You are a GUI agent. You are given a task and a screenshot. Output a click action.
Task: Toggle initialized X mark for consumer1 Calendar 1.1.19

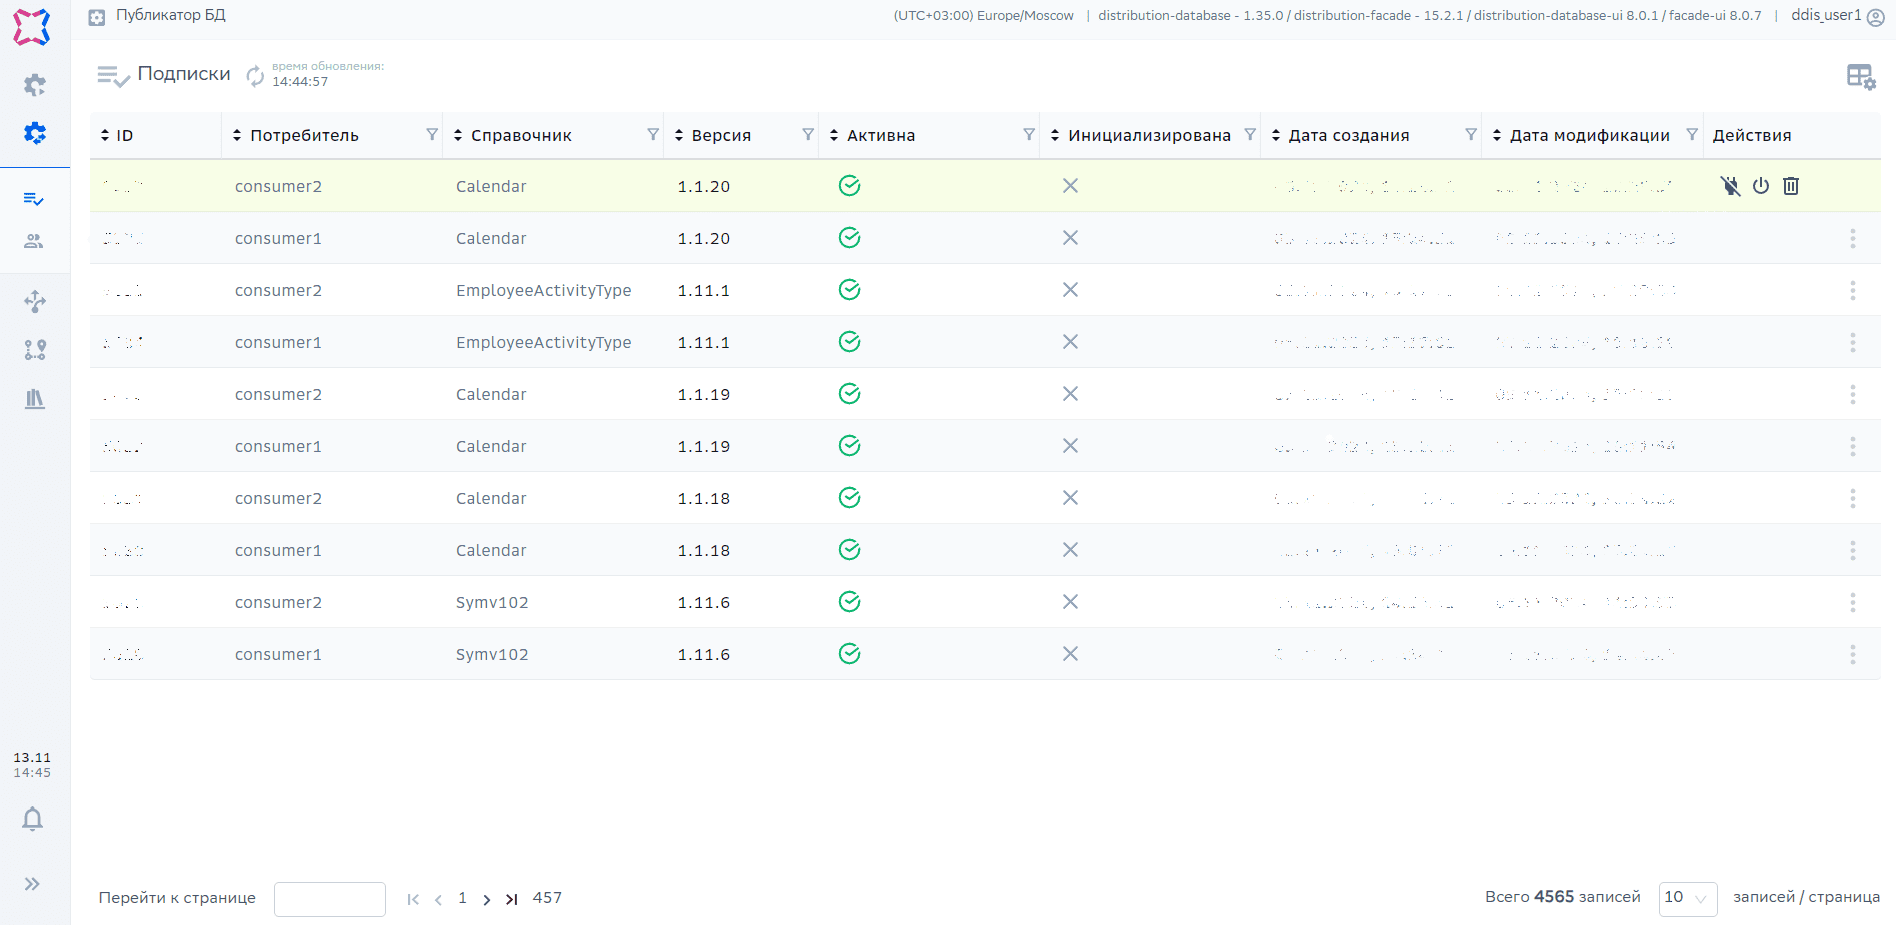(1070, 446)
